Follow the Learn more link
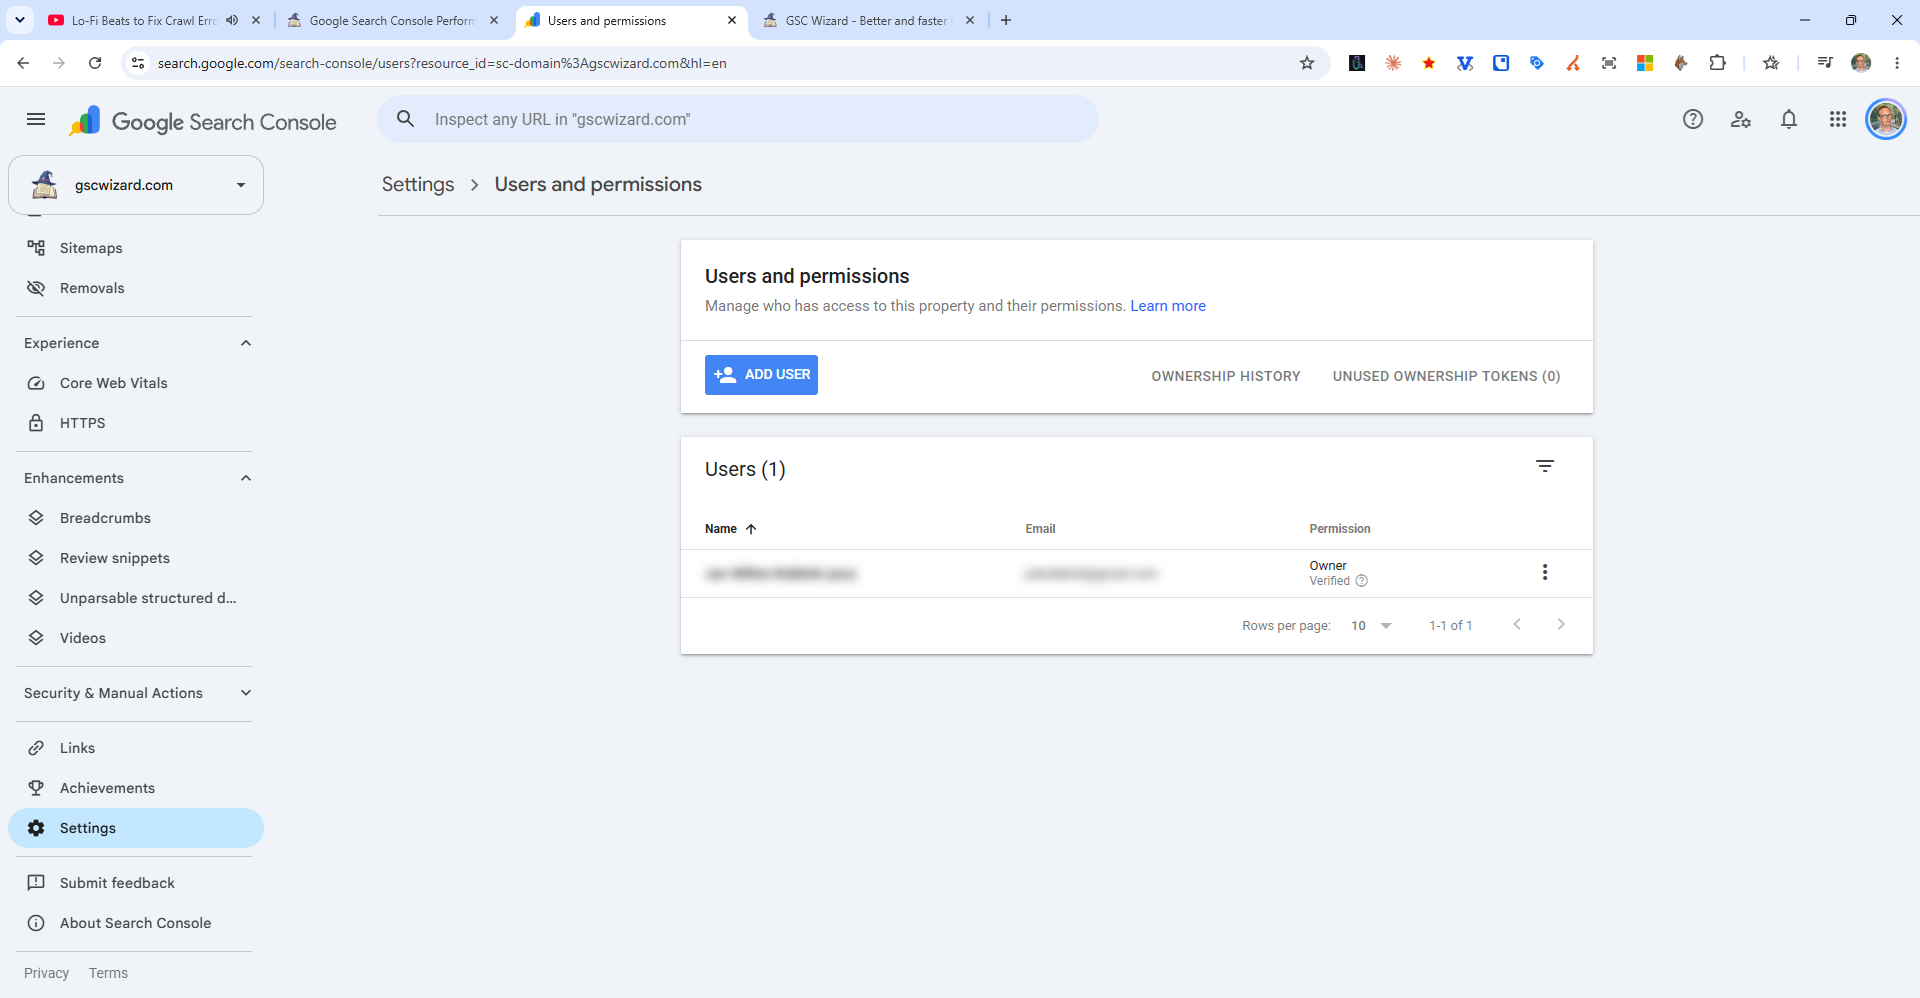The image size is (1920, 998). pyautogui.click(x=1168, y=306)
